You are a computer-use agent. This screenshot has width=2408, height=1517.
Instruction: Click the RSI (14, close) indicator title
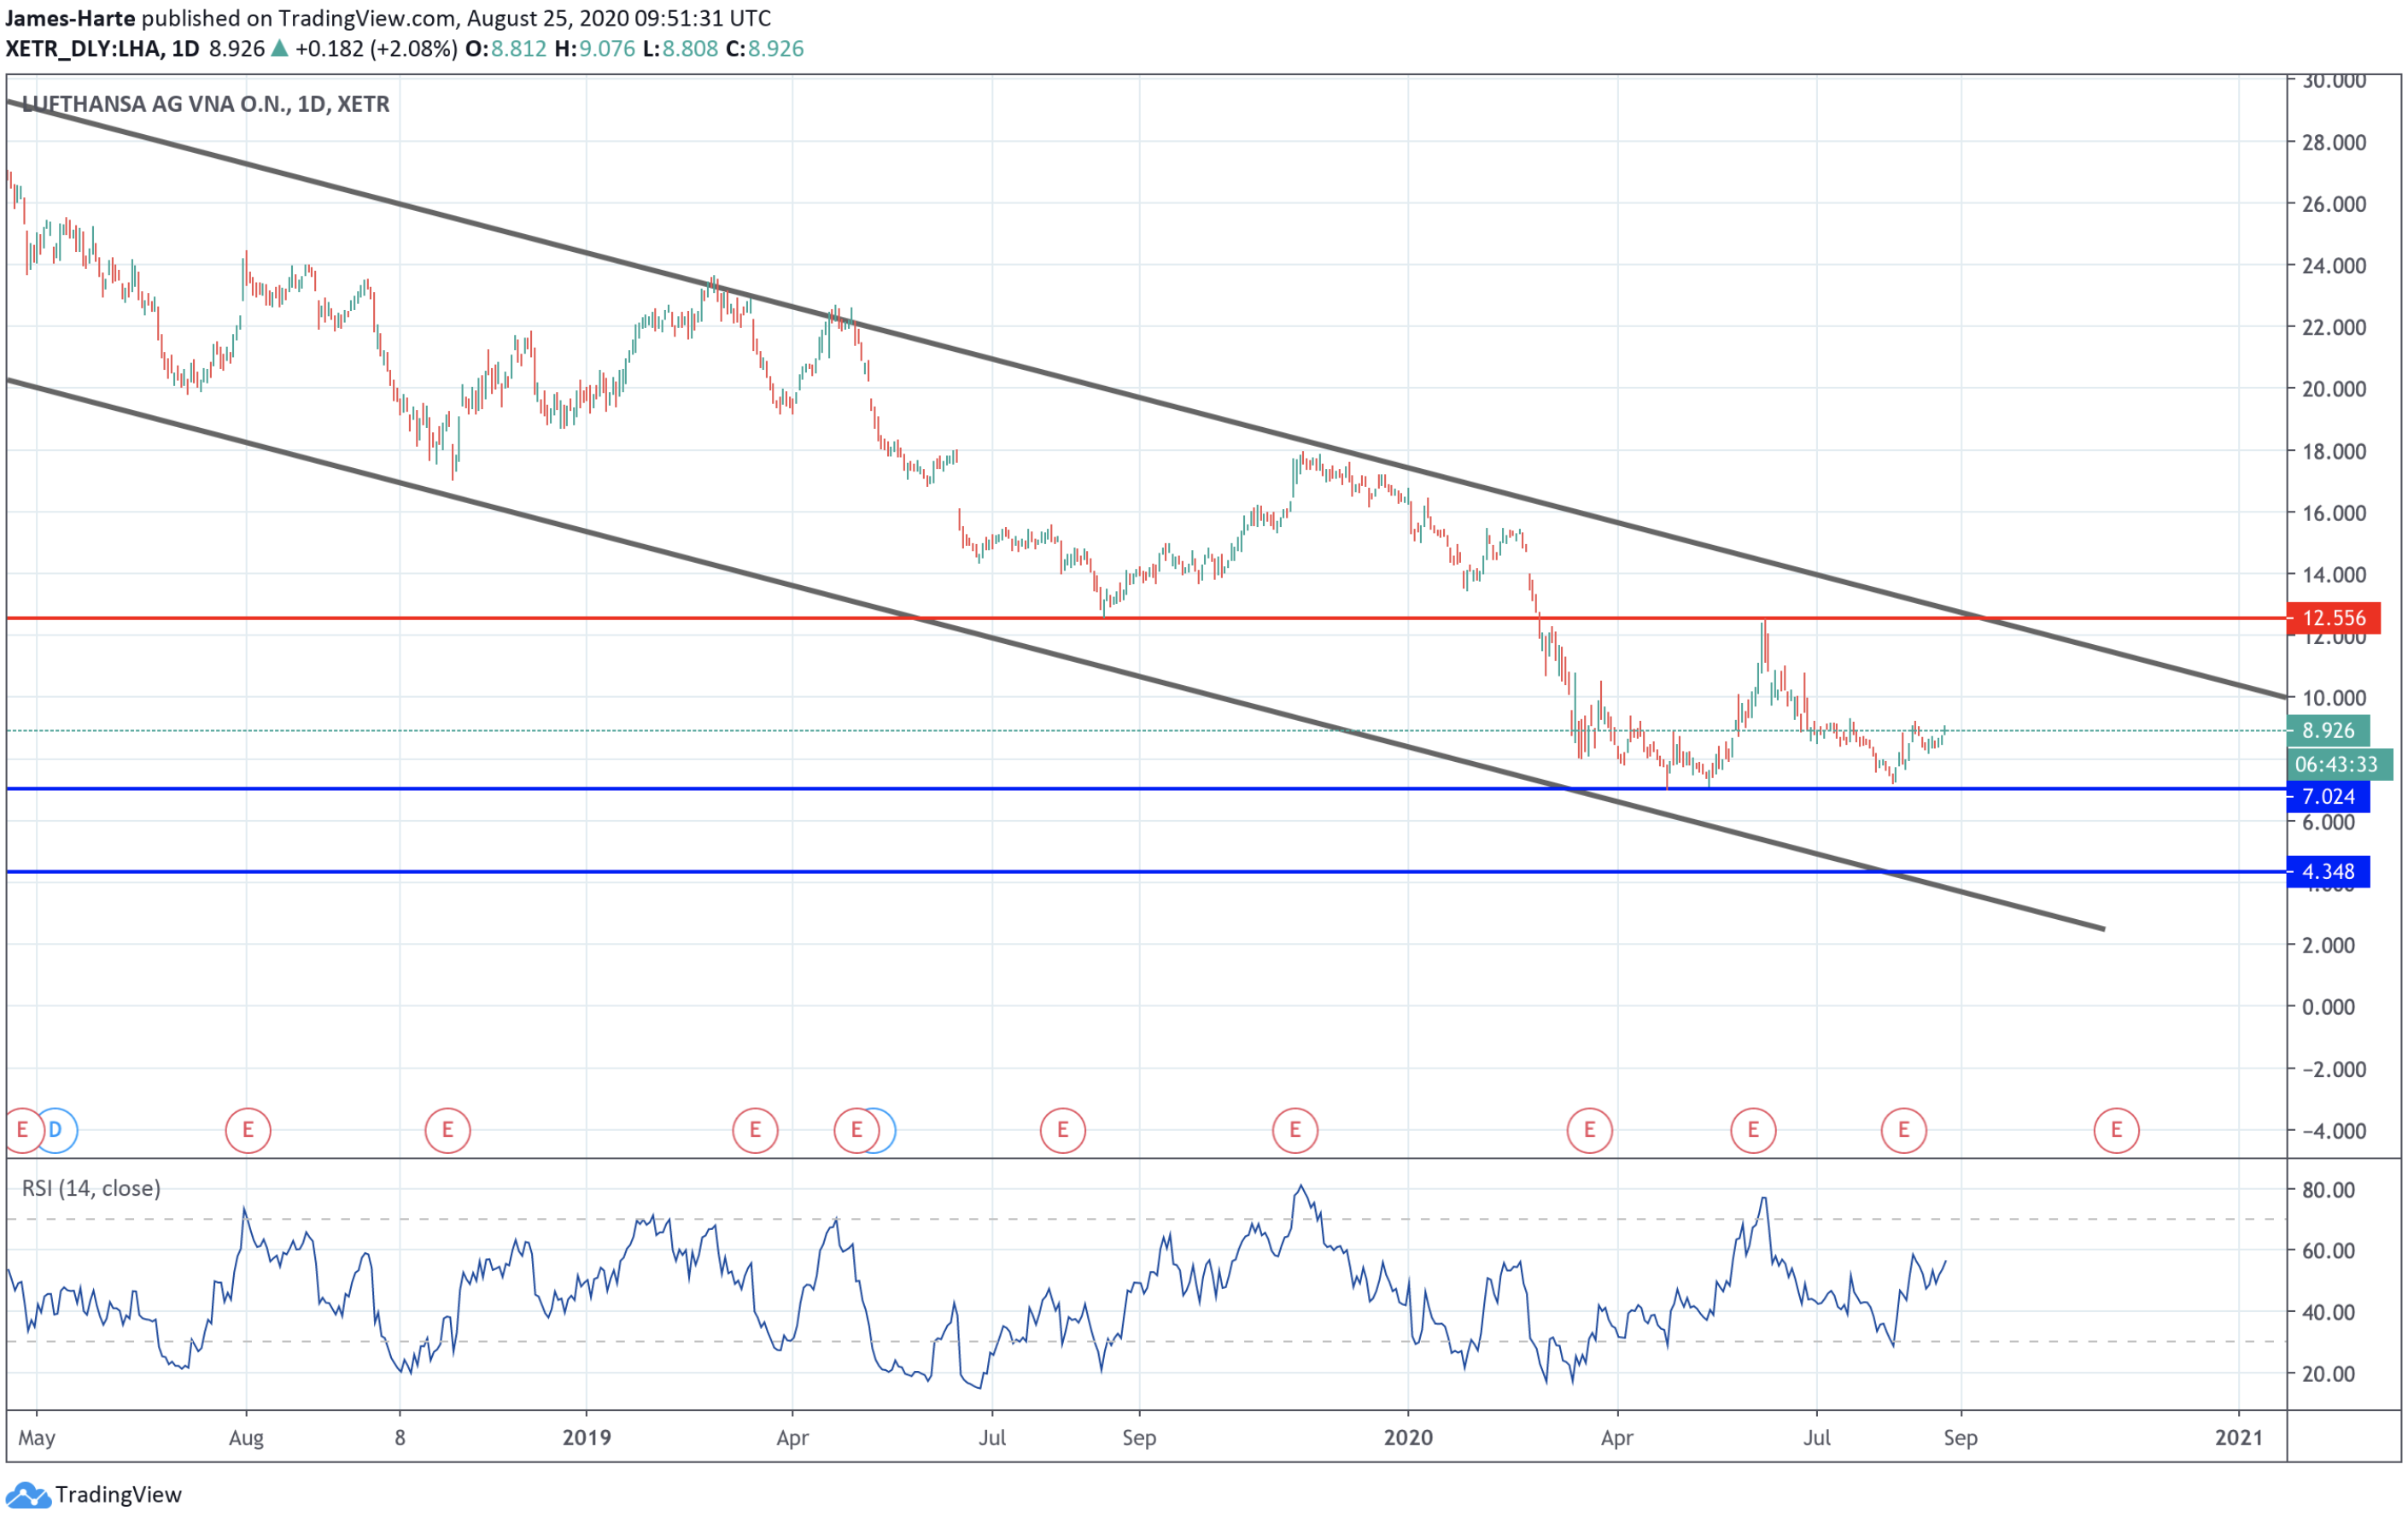[x=91, y=1188]
